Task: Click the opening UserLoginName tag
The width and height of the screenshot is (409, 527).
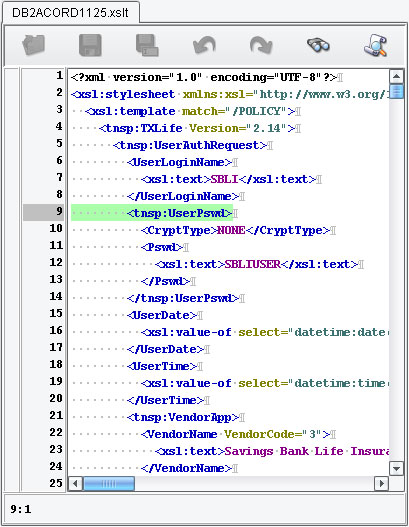Action: coord(179,163)
